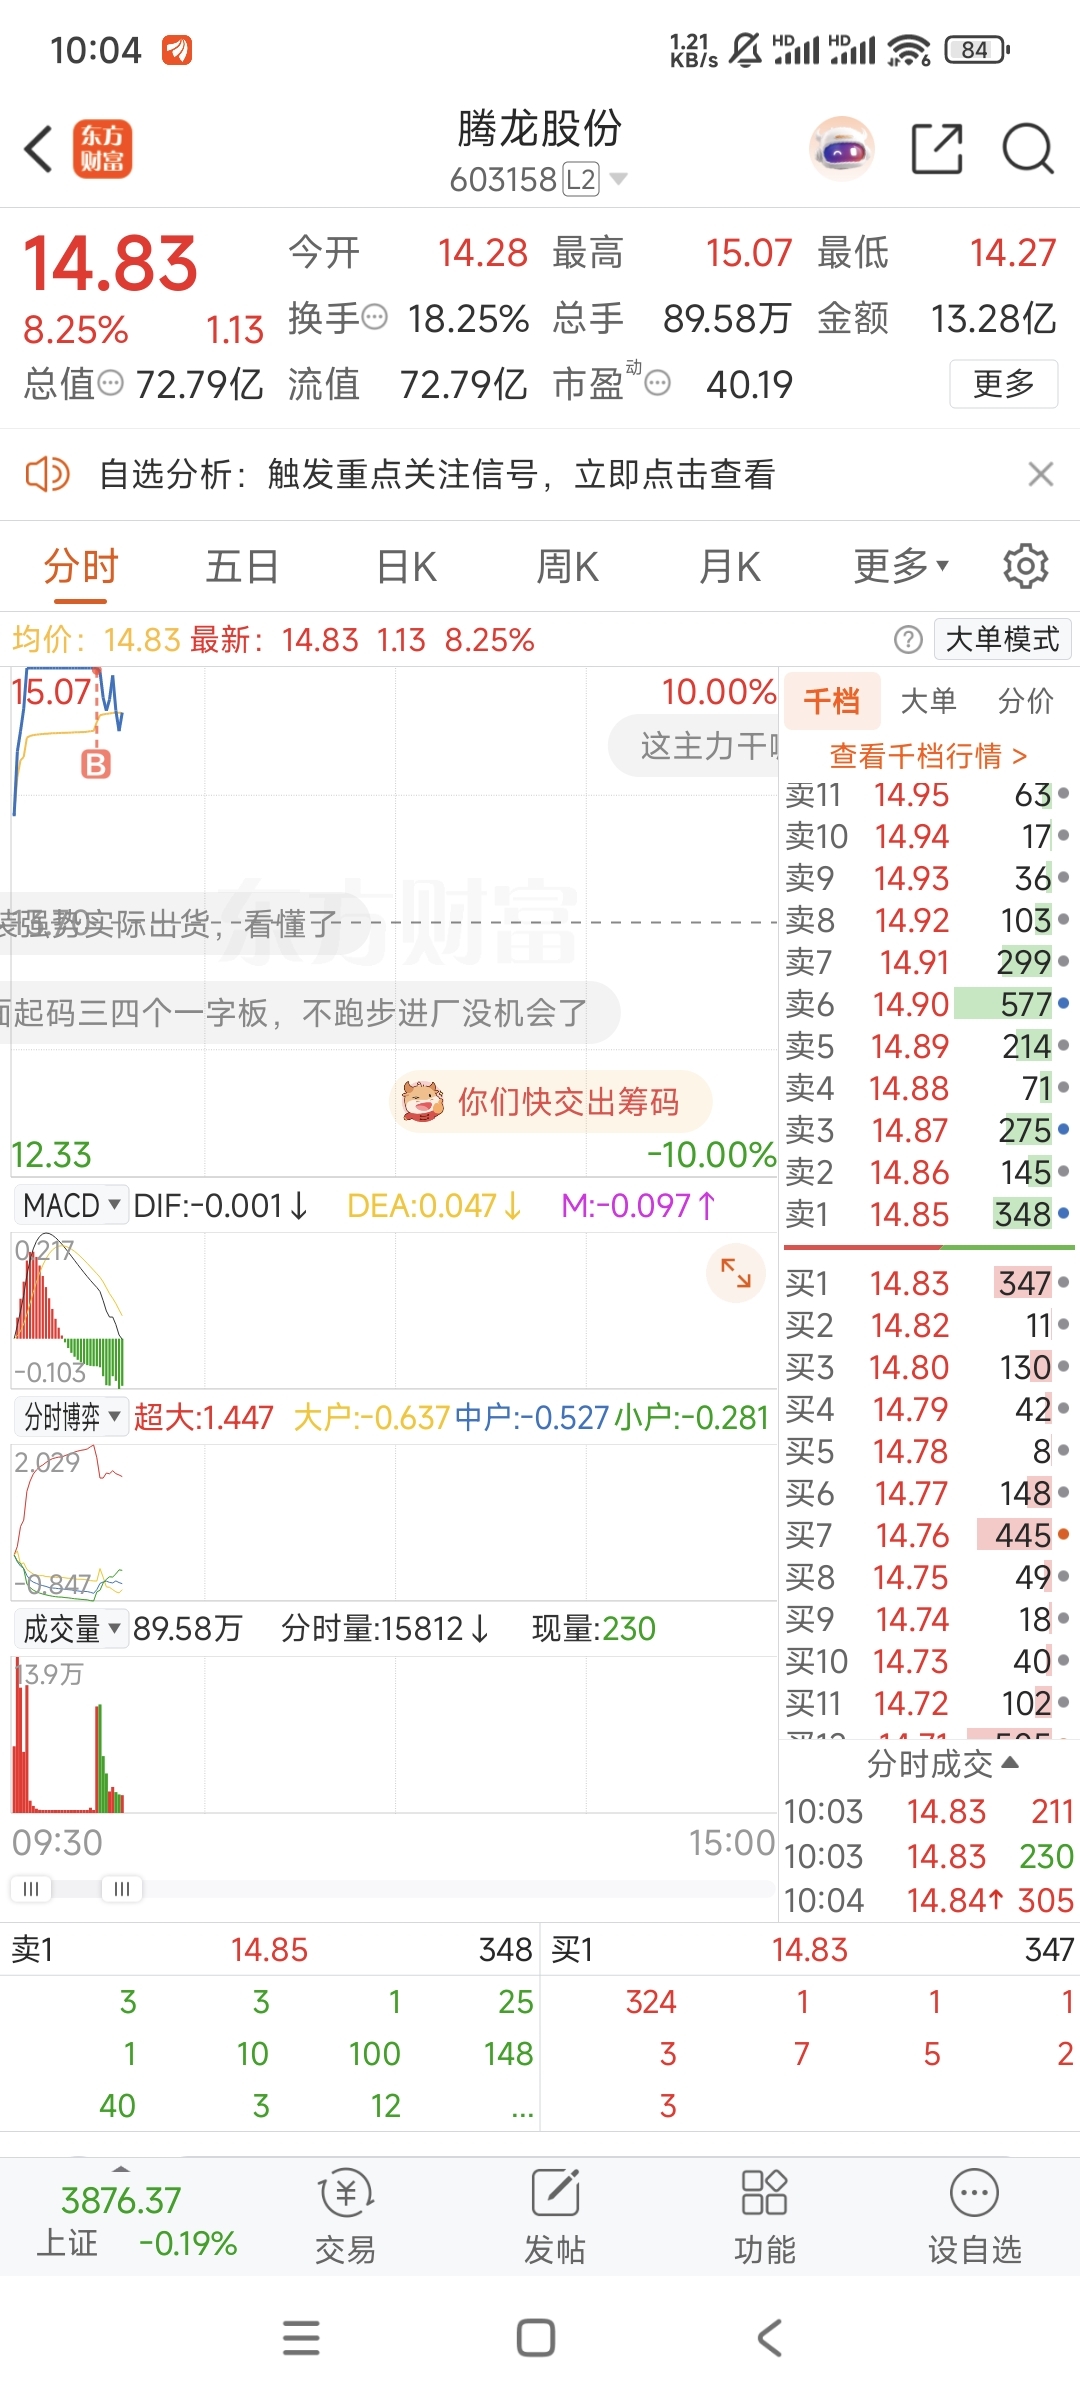The height and width of the screenshot is (2400, 1080).
Task: Tap the speaker announcement icon
Action: coord(47,474)
